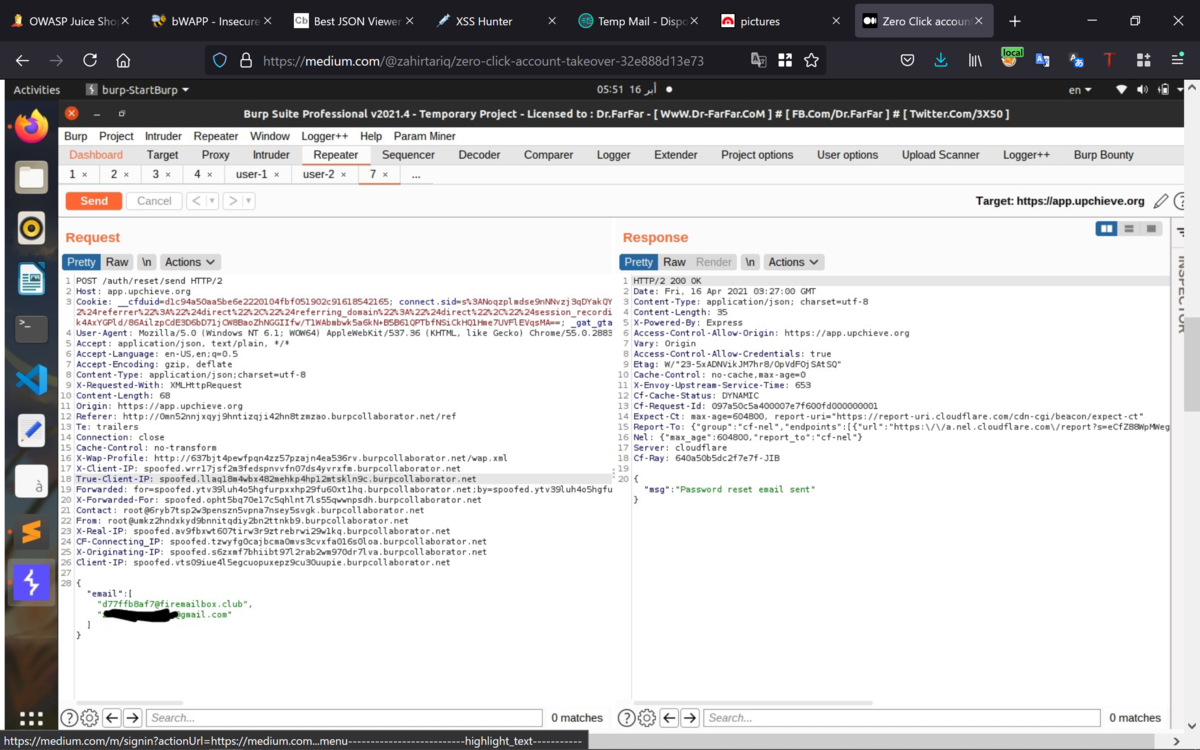Launch Visual Studio Code from the dock
This screenshot has height=750, width=1200.
point(31,380)
